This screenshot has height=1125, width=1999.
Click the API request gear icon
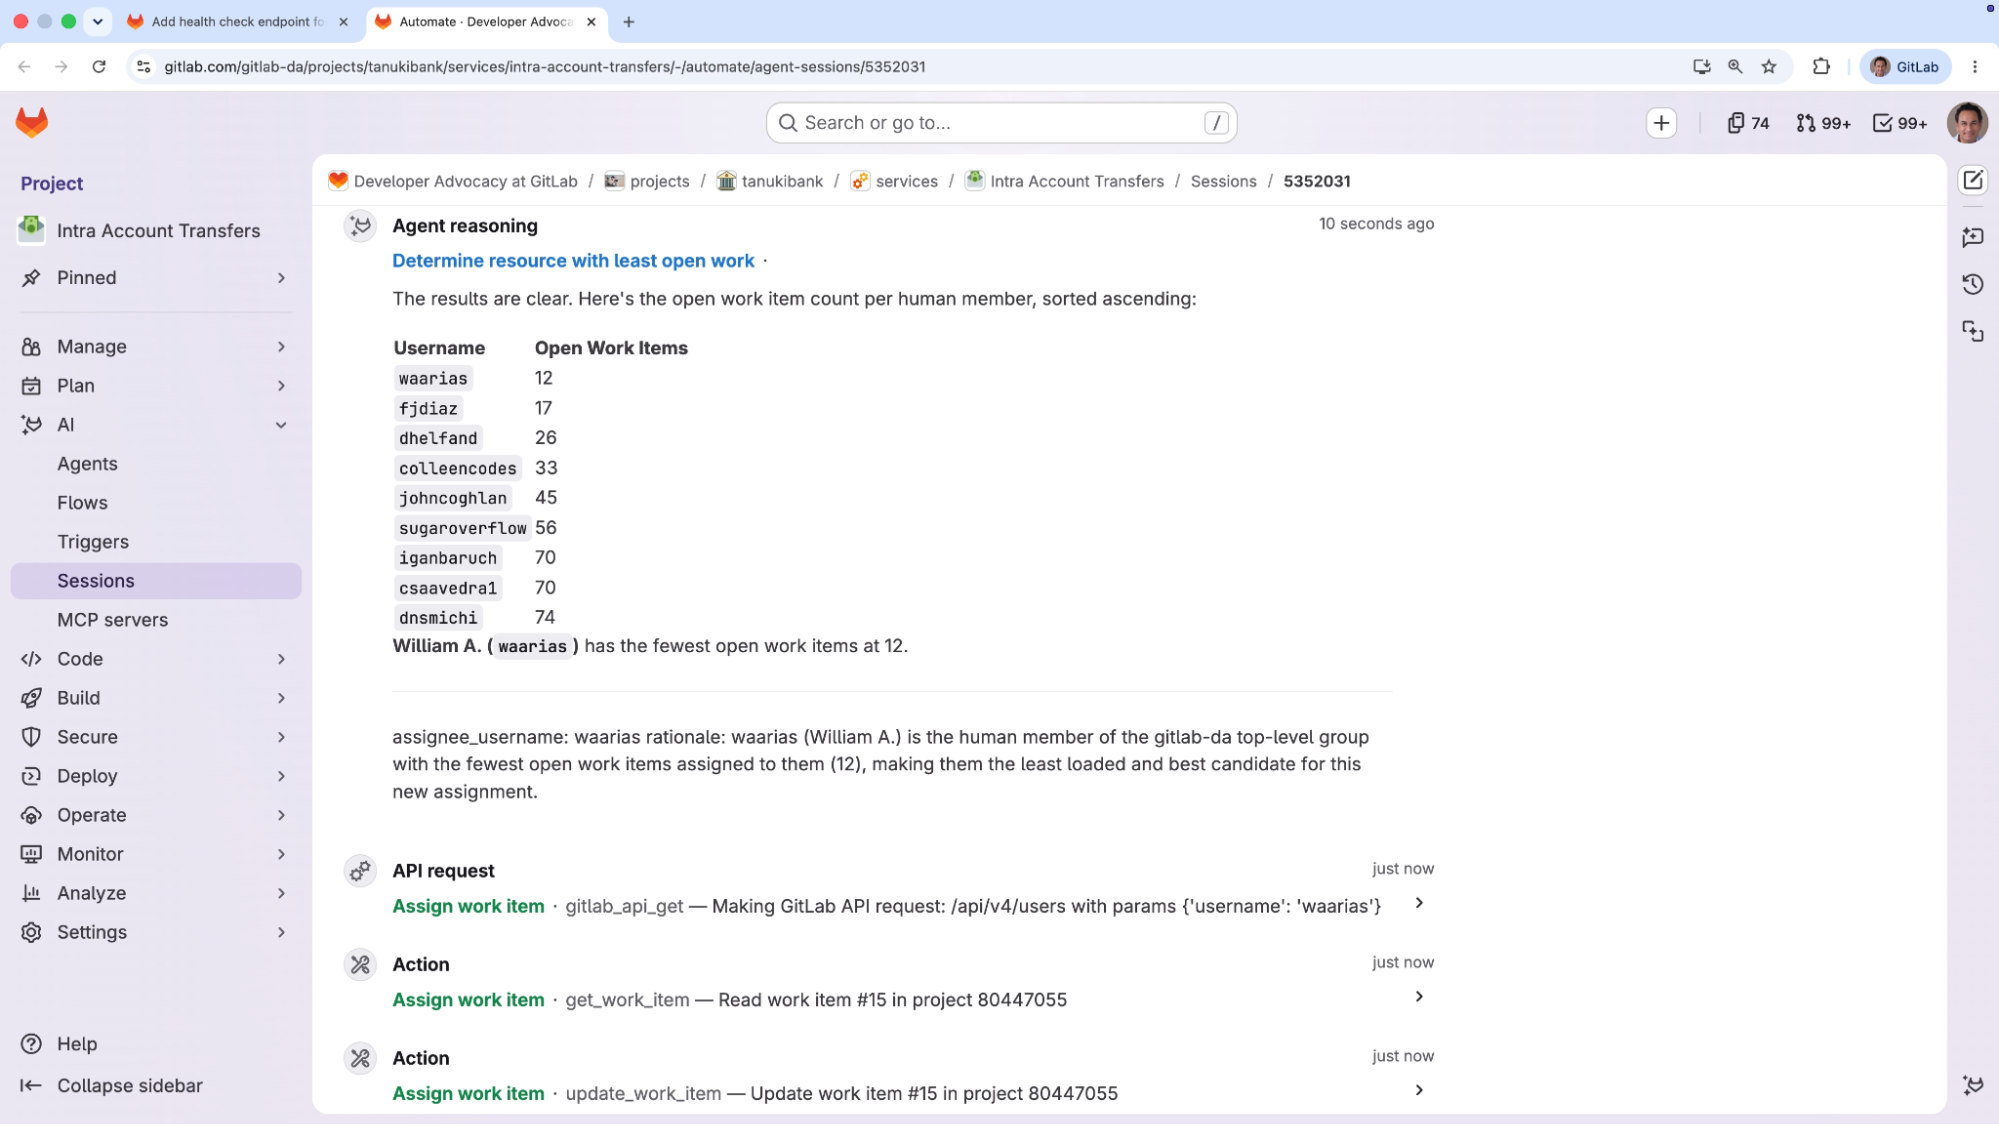(360, 871)
